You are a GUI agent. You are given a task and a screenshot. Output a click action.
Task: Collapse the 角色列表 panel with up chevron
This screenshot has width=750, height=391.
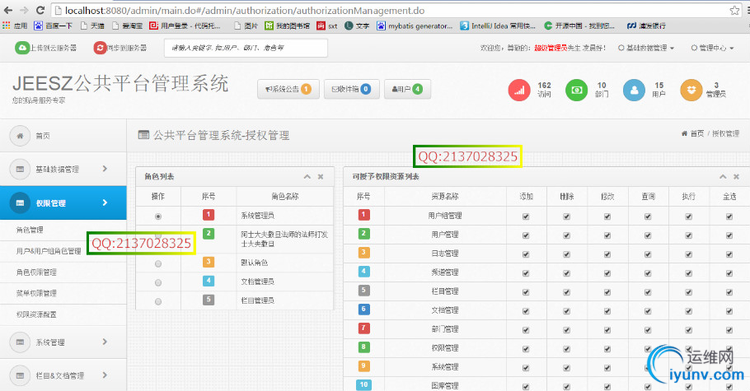[x=307, y=177]
